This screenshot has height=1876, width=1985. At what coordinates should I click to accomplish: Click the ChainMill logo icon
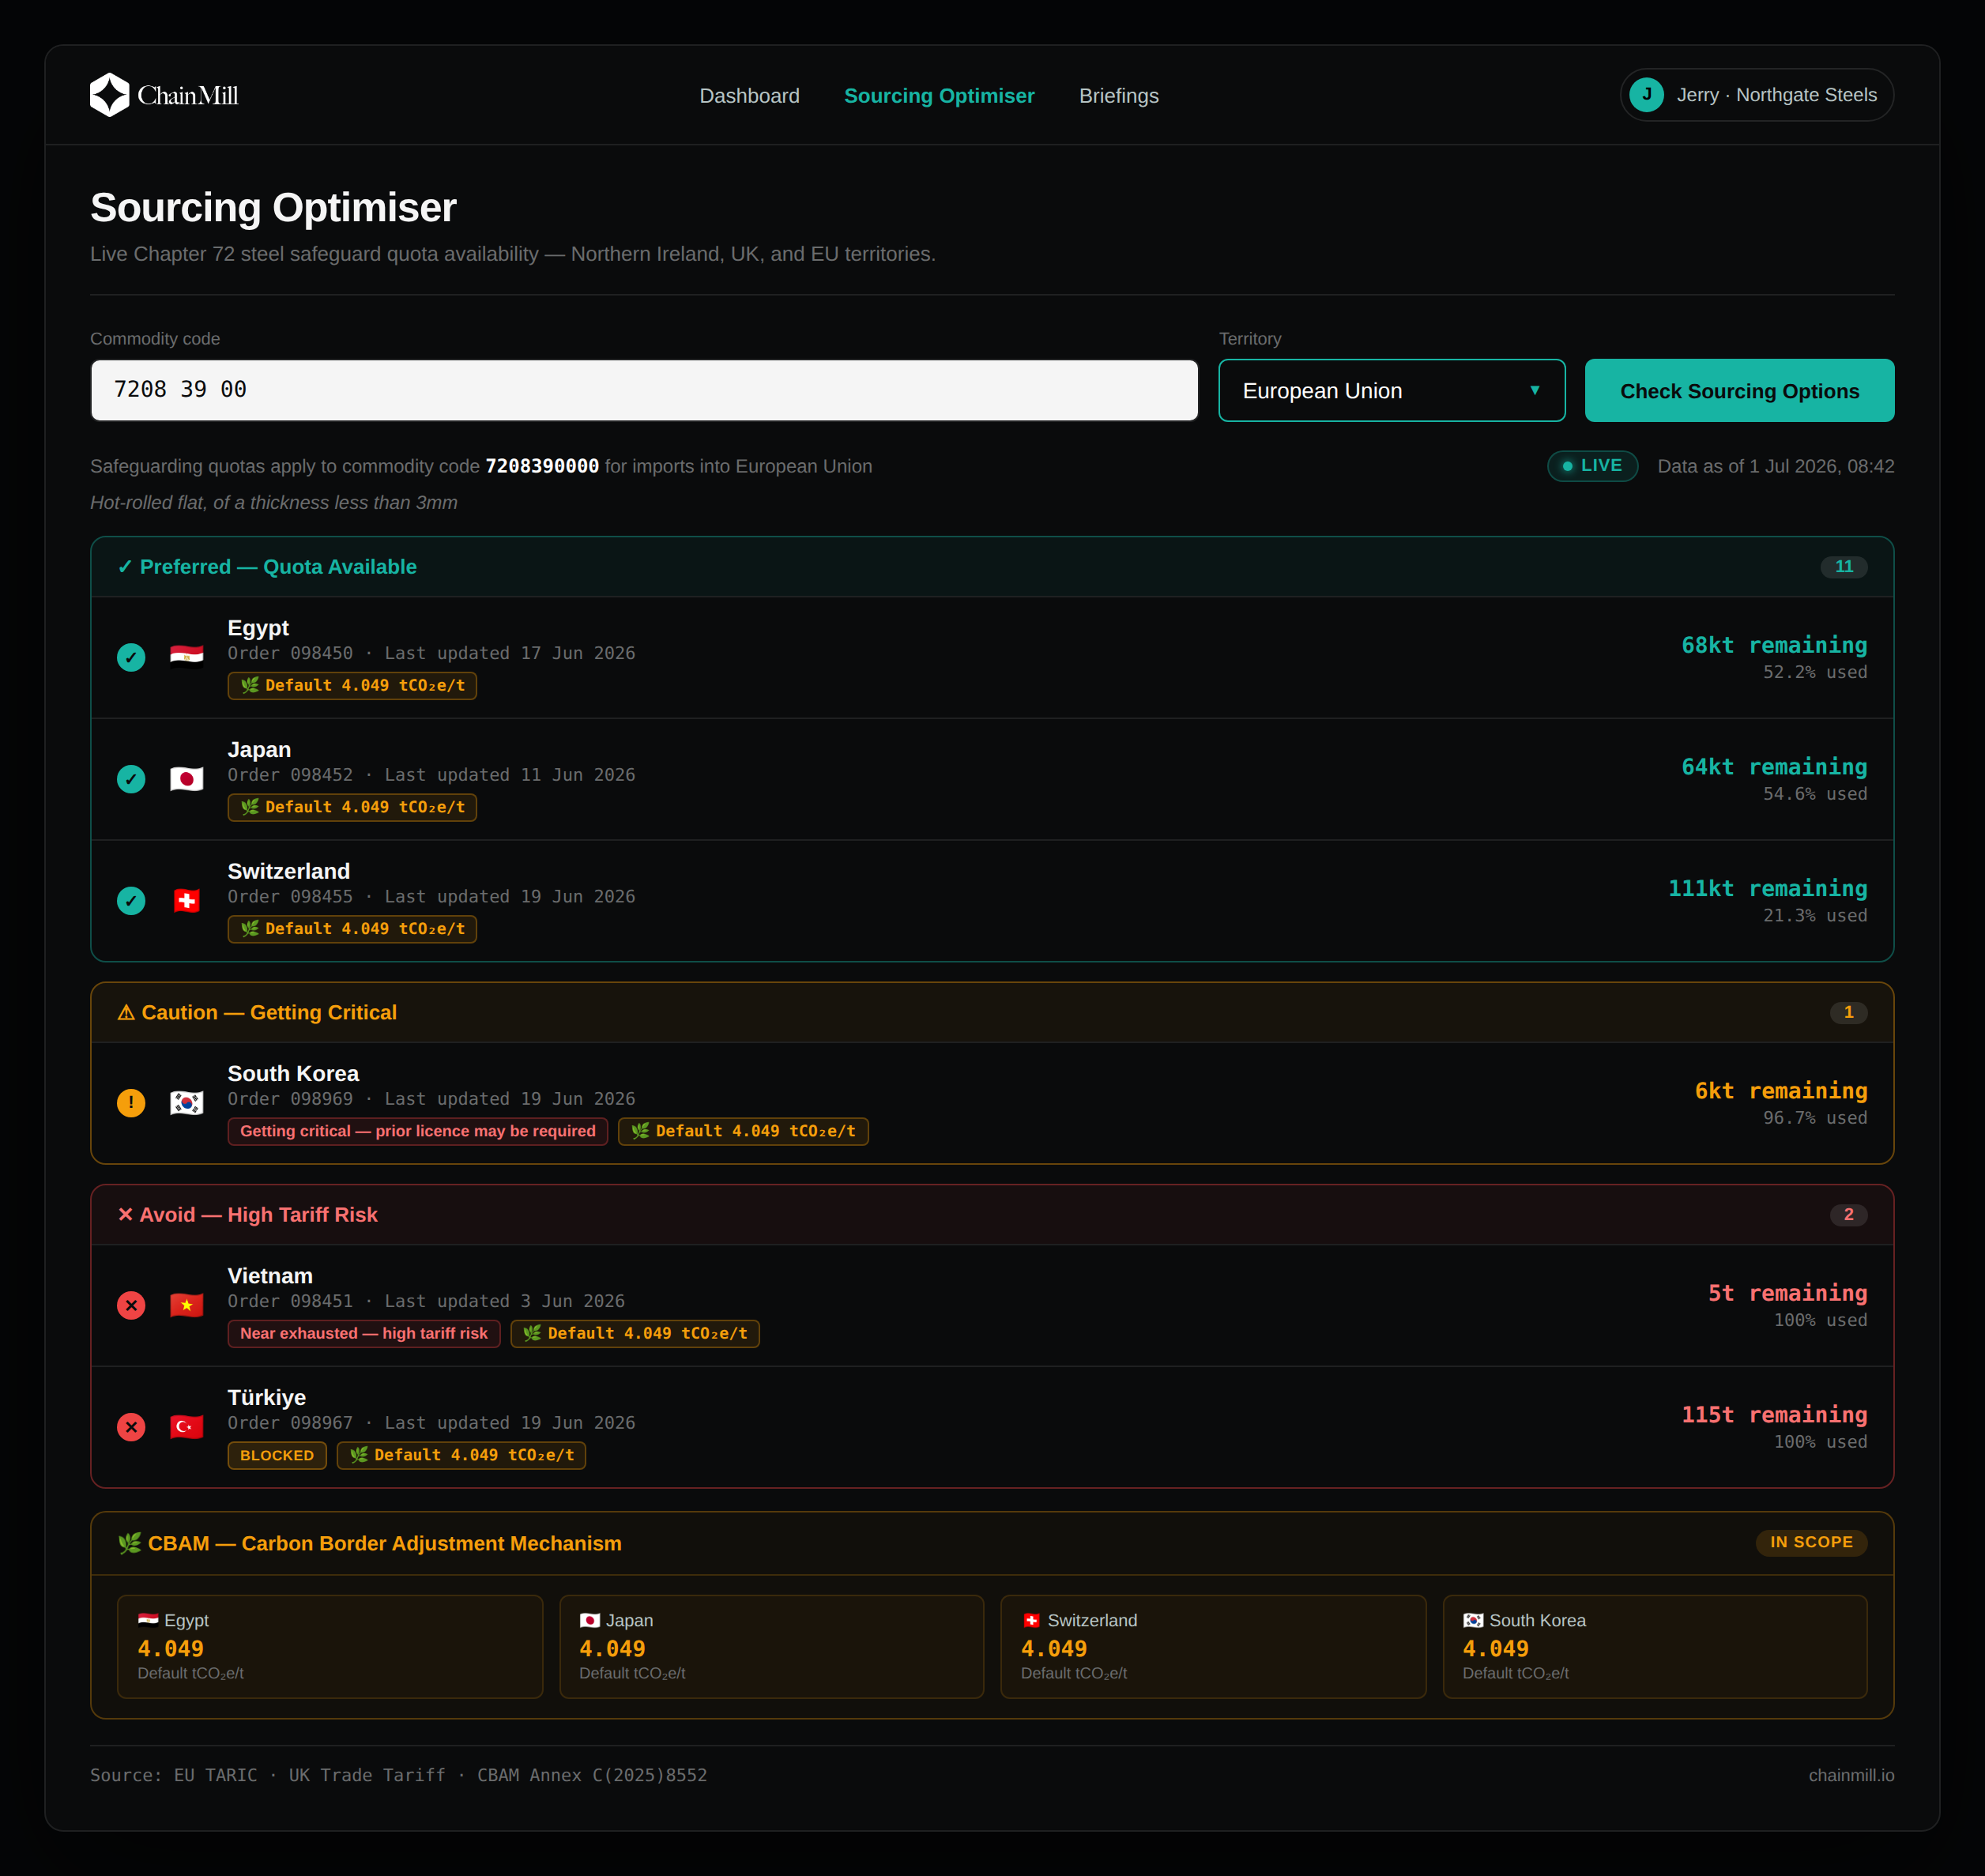(x=110, y=95)
